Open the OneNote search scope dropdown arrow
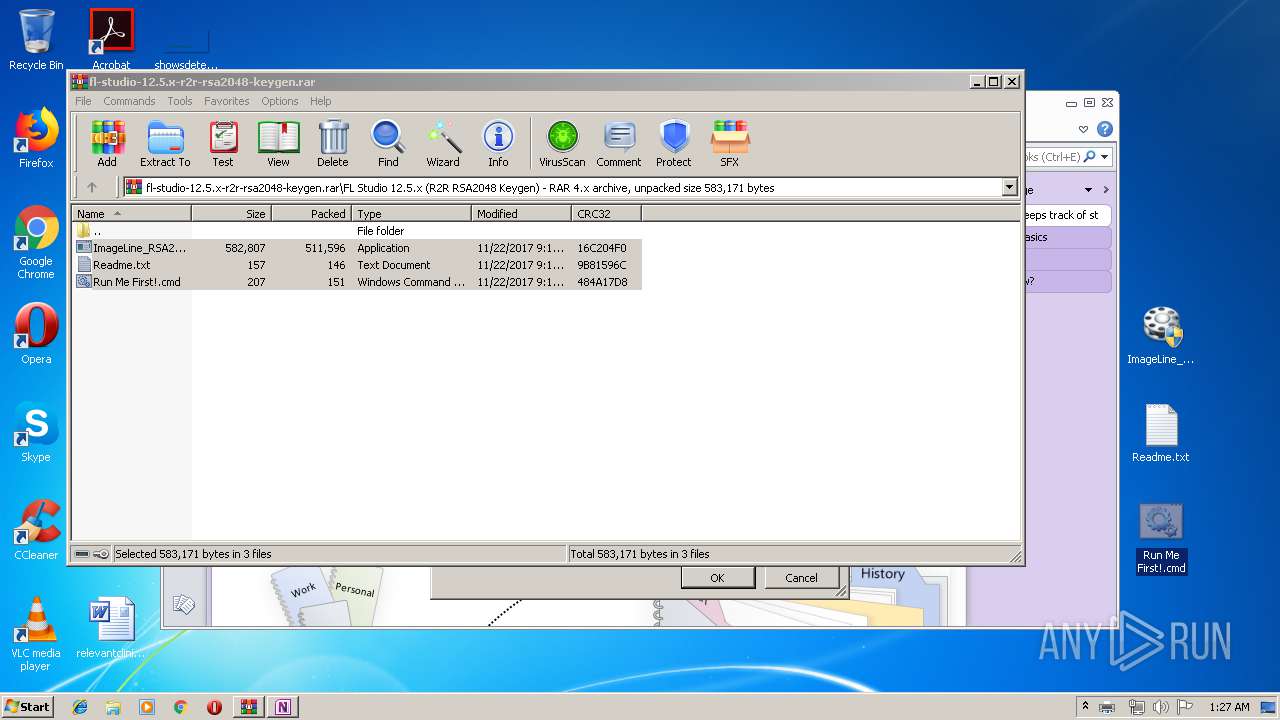 tap(1105, 157)
